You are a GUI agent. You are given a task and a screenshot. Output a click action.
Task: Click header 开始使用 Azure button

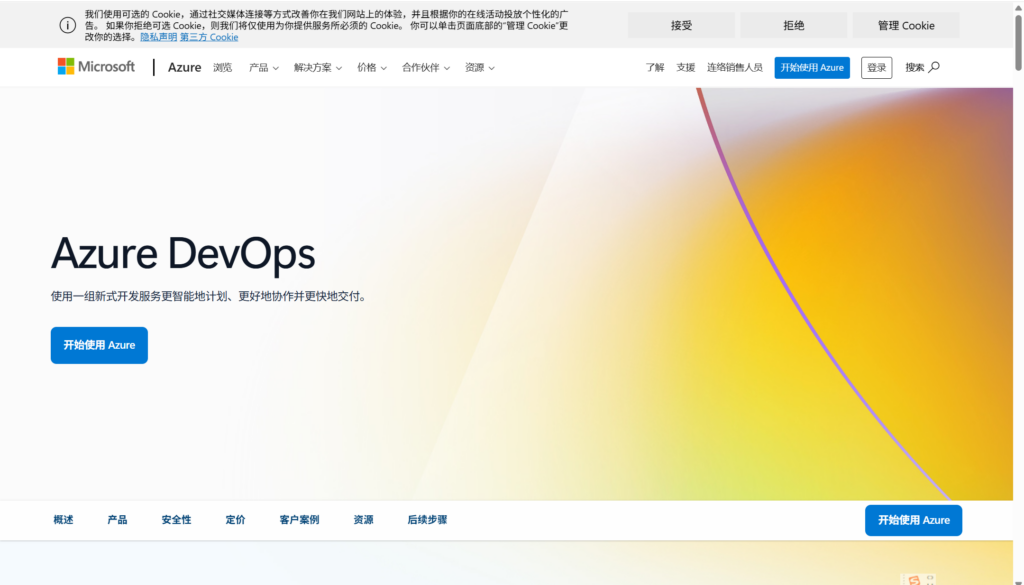click(812, 68)
